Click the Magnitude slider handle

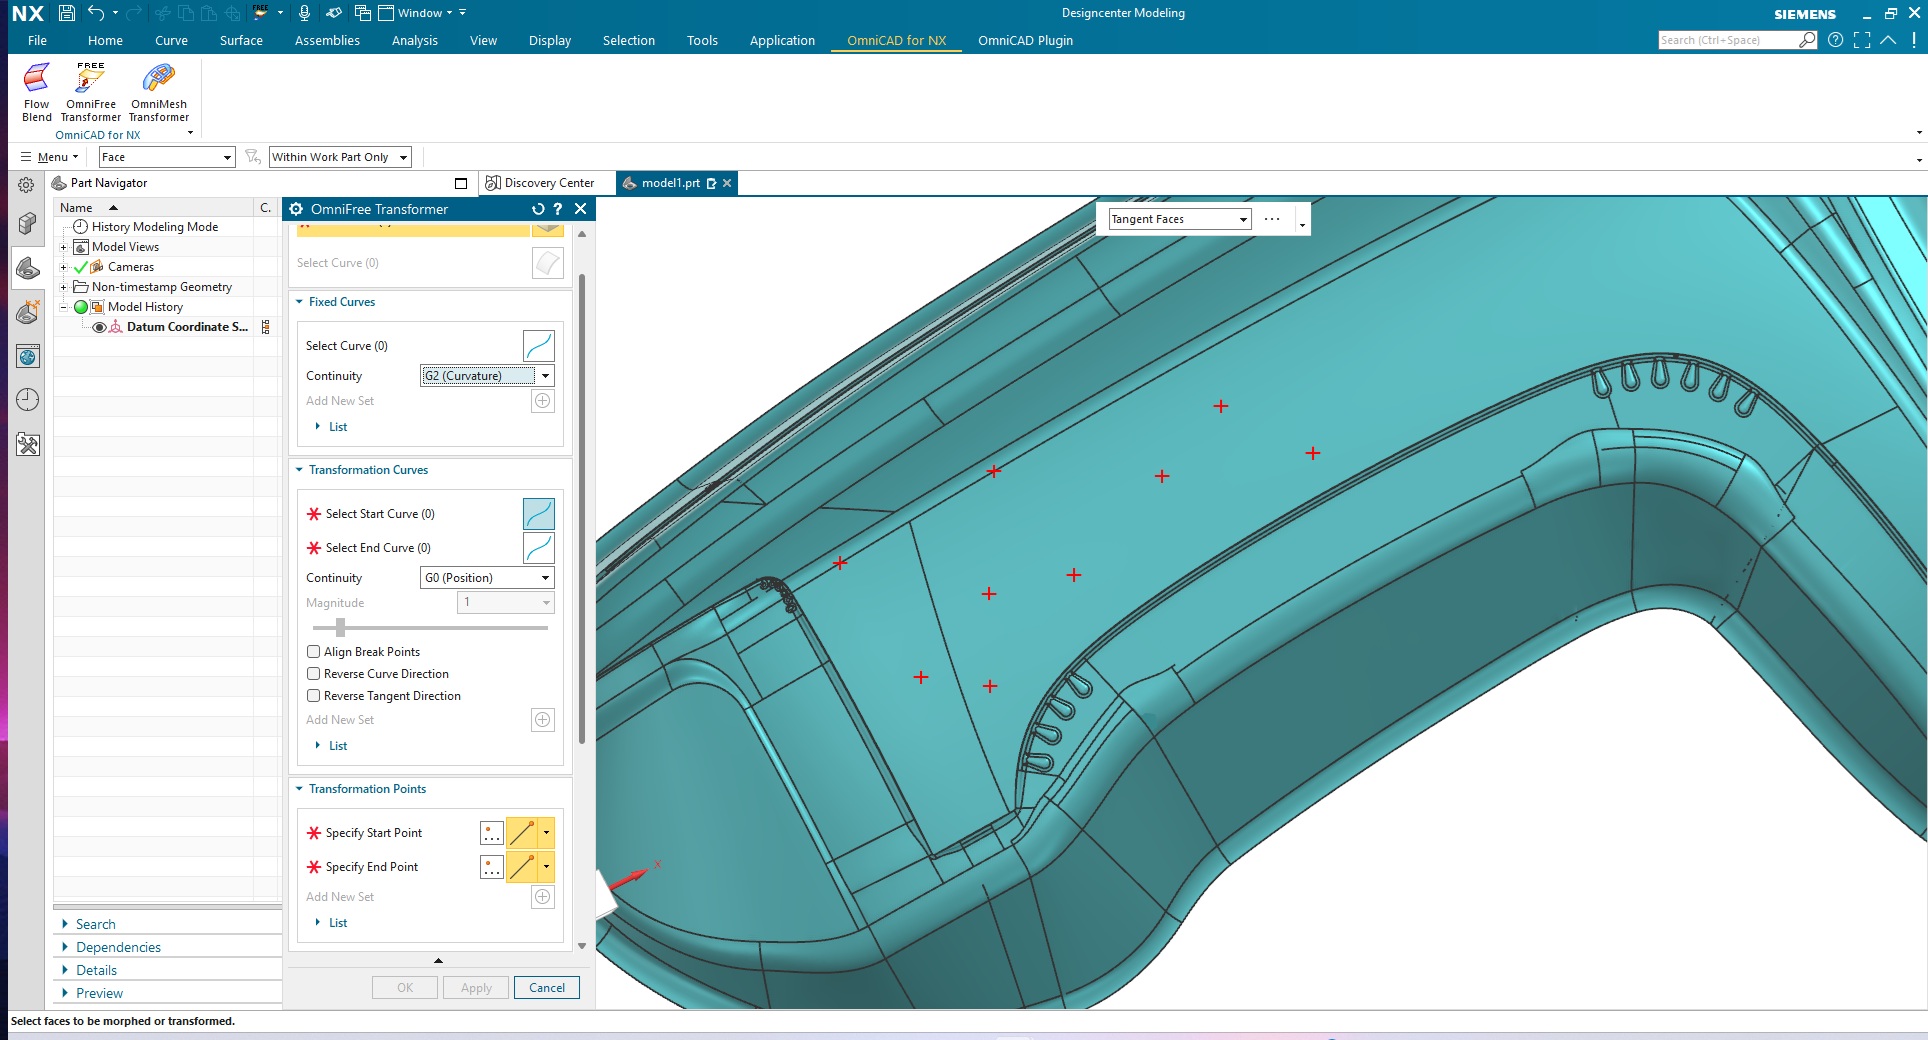(340, 628)
